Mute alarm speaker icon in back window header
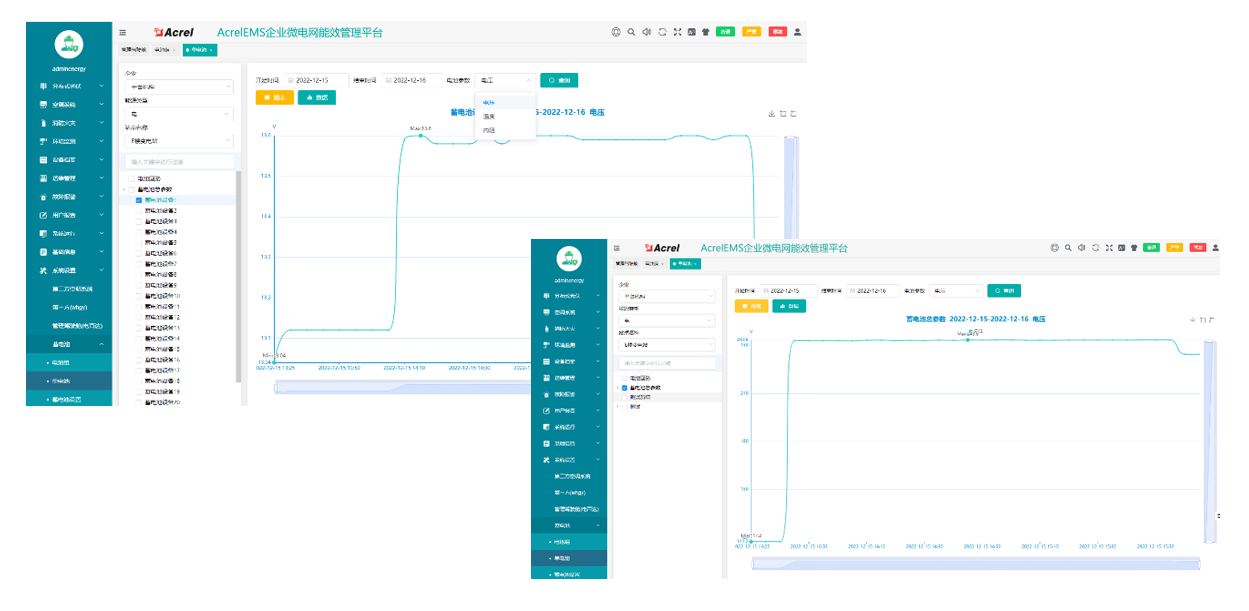The image size is (1249, 611). click(x=647, y=32)
